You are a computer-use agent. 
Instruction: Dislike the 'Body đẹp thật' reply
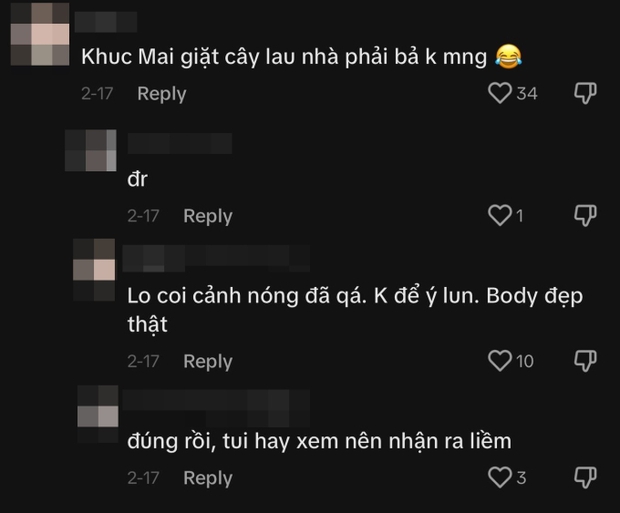[585, 361]
